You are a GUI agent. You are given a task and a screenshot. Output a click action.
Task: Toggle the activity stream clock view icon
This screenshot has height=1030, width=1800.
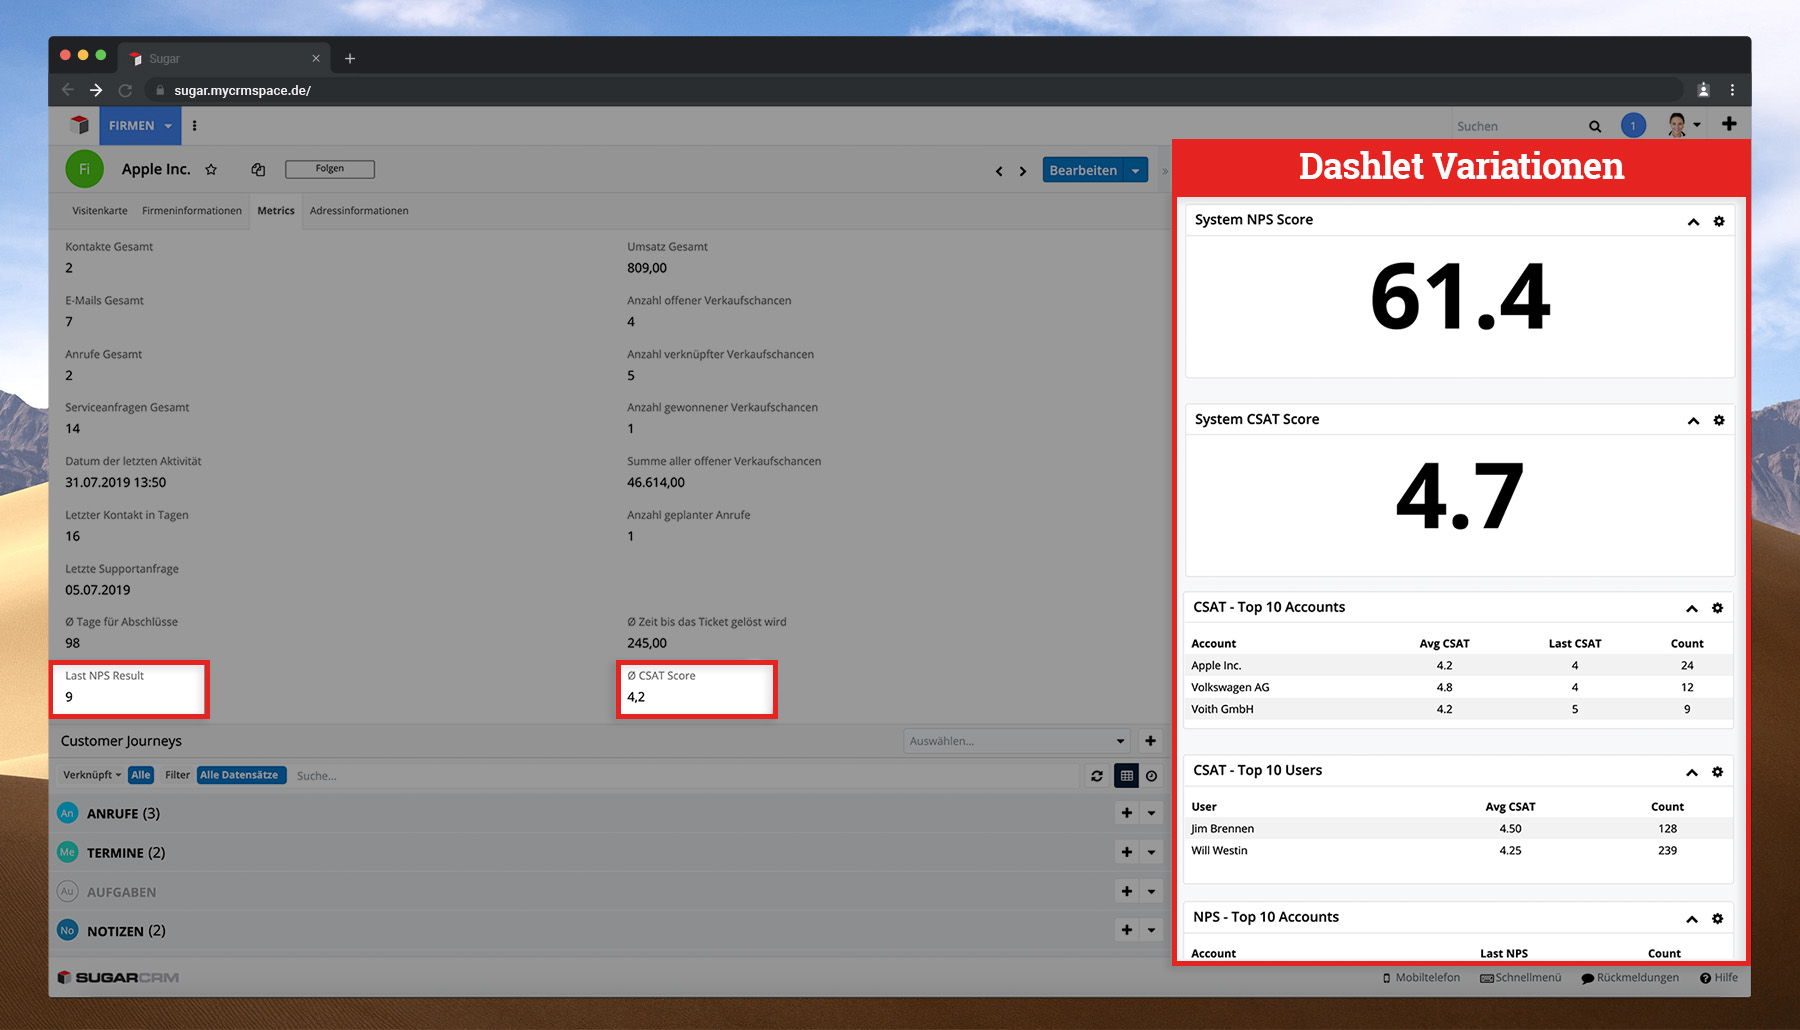tap(1152, 776)
